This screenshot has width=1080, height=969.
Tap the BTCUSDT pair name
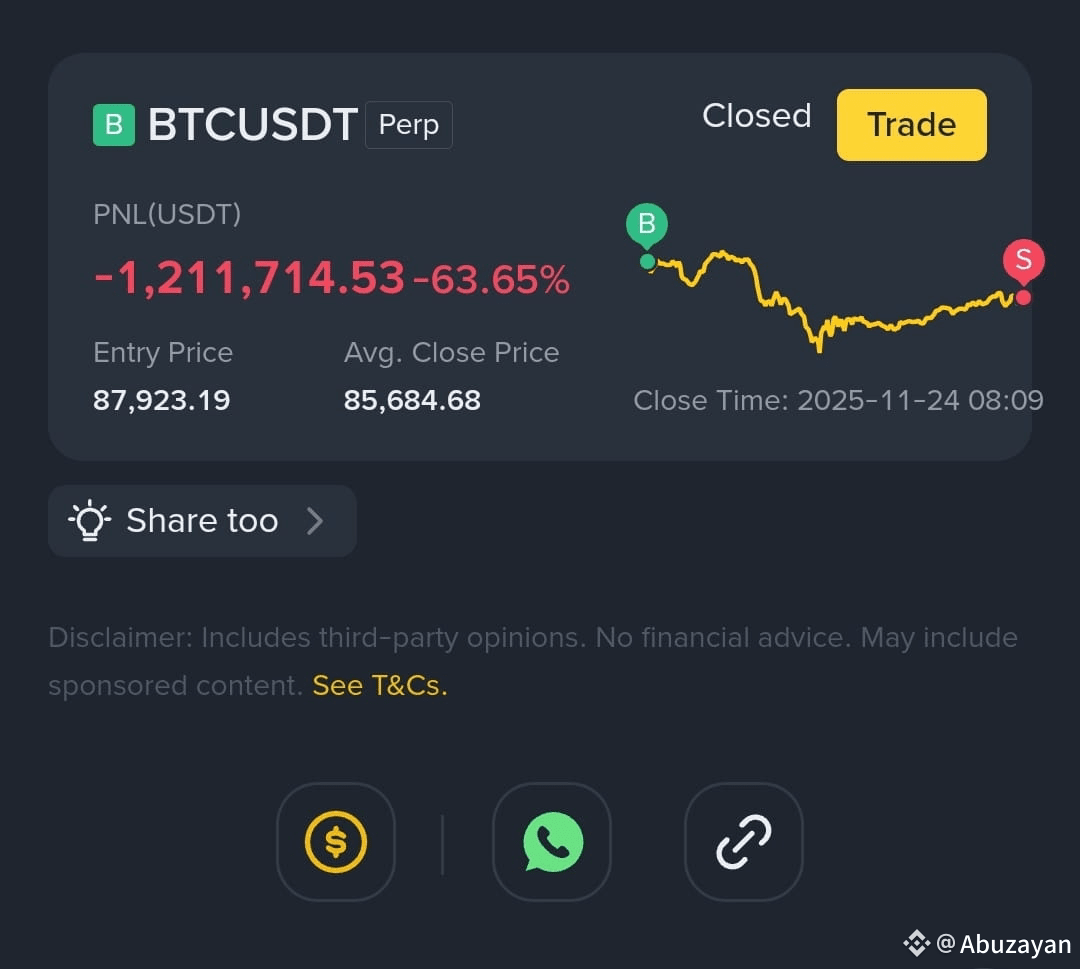click(253, 125)
